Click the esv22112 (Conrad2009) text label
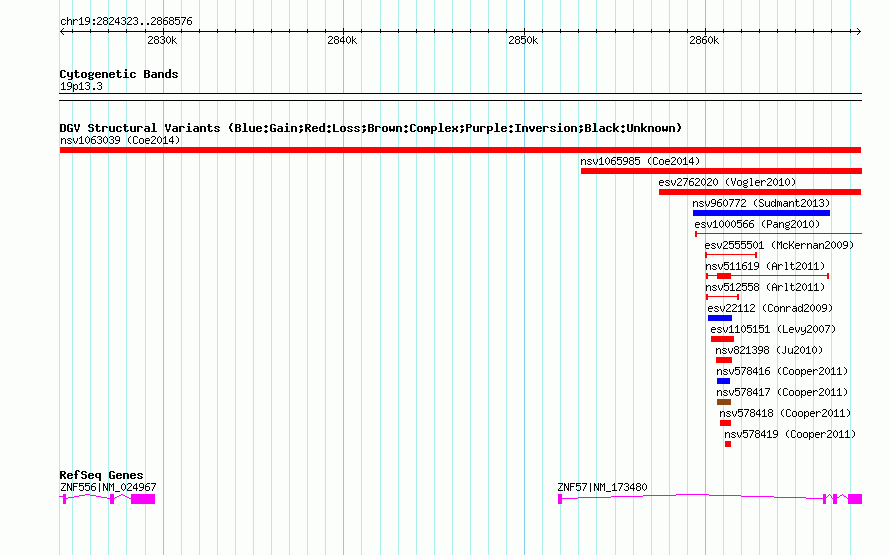Image resolution: width=890 pixels, height=555 pixels. [770, 308]
